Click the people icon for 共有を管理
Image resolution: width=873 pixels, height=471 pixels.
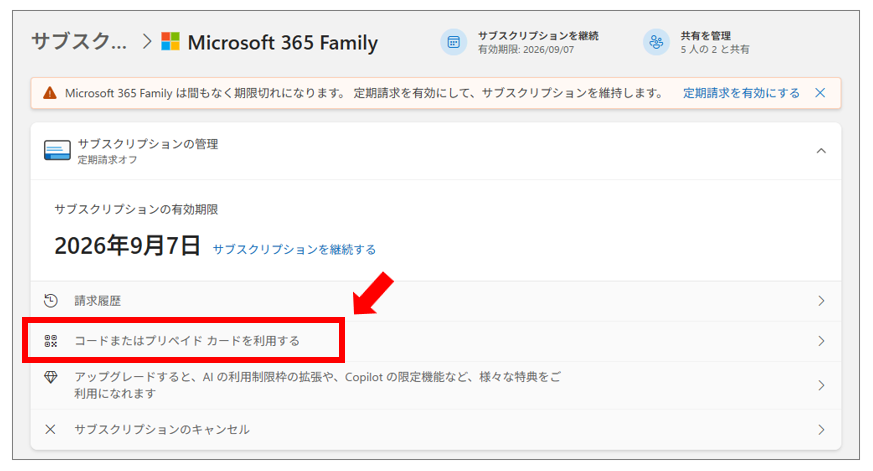point(656,42)
